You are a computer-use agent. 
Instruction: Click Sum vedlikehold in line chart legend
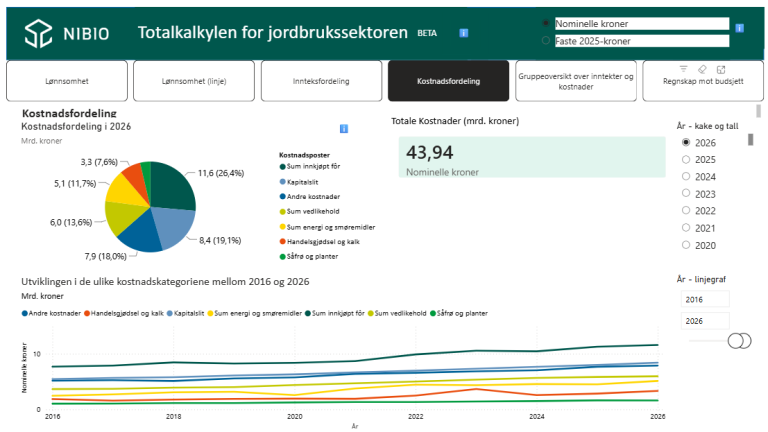pos(397,313)
